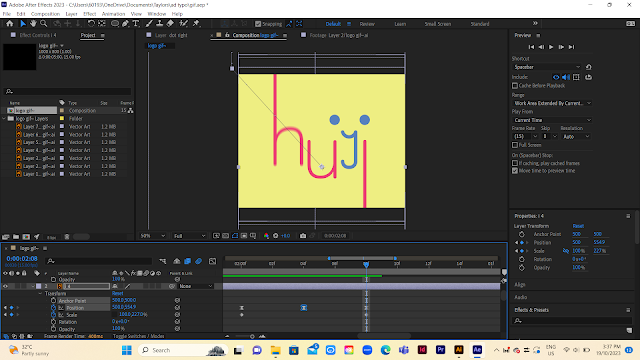Switch to the Learn workspace
The width and height of the screenshot is (640, 360).
point(400,24)
